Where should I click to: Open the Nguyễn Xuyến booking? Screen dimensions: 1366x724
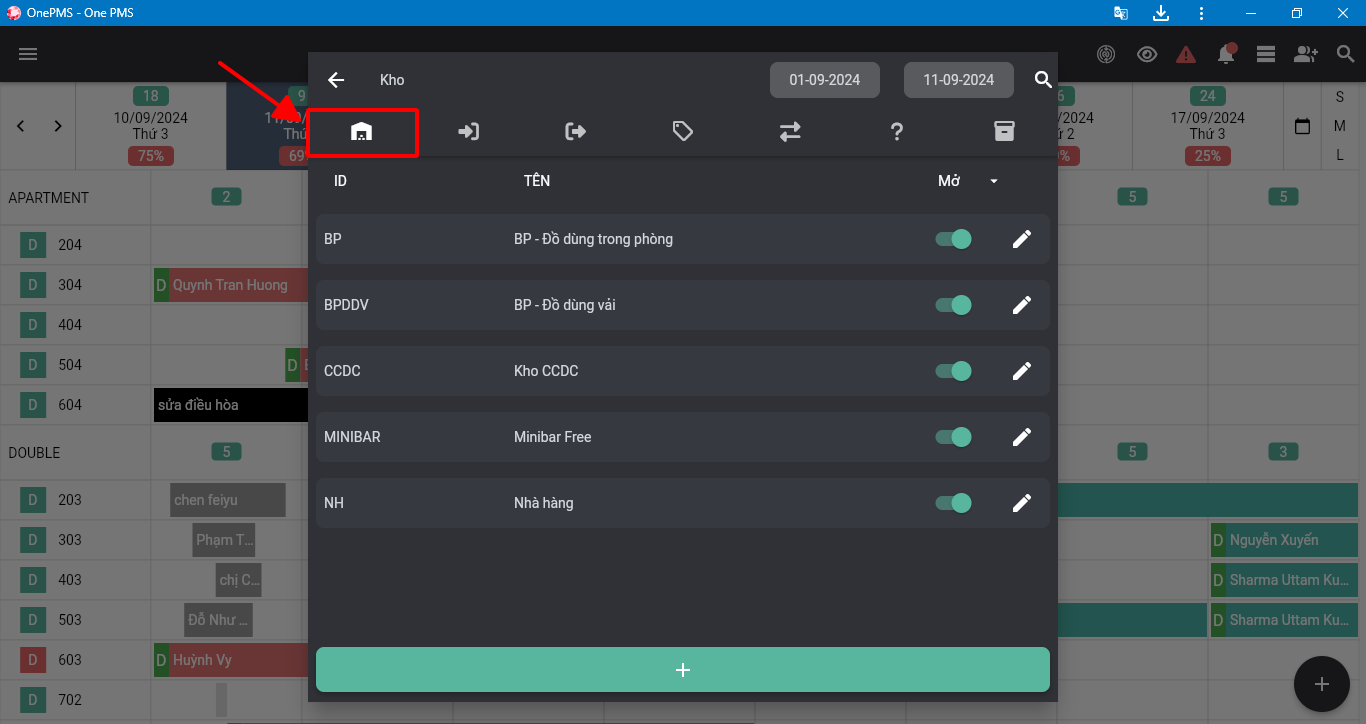click(x=1284, y=540)
